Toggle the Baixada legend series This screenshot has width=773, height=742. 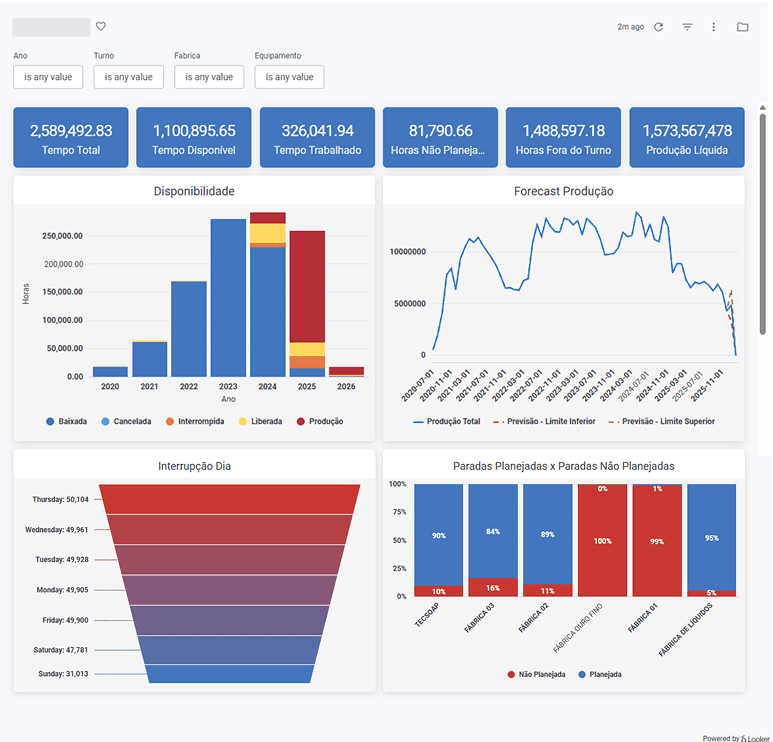pyautogui.click(x=67, y=422)
